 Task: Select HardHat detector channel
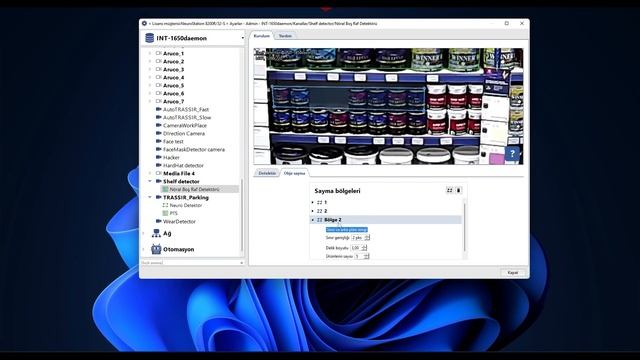click(x=183, y=165)
